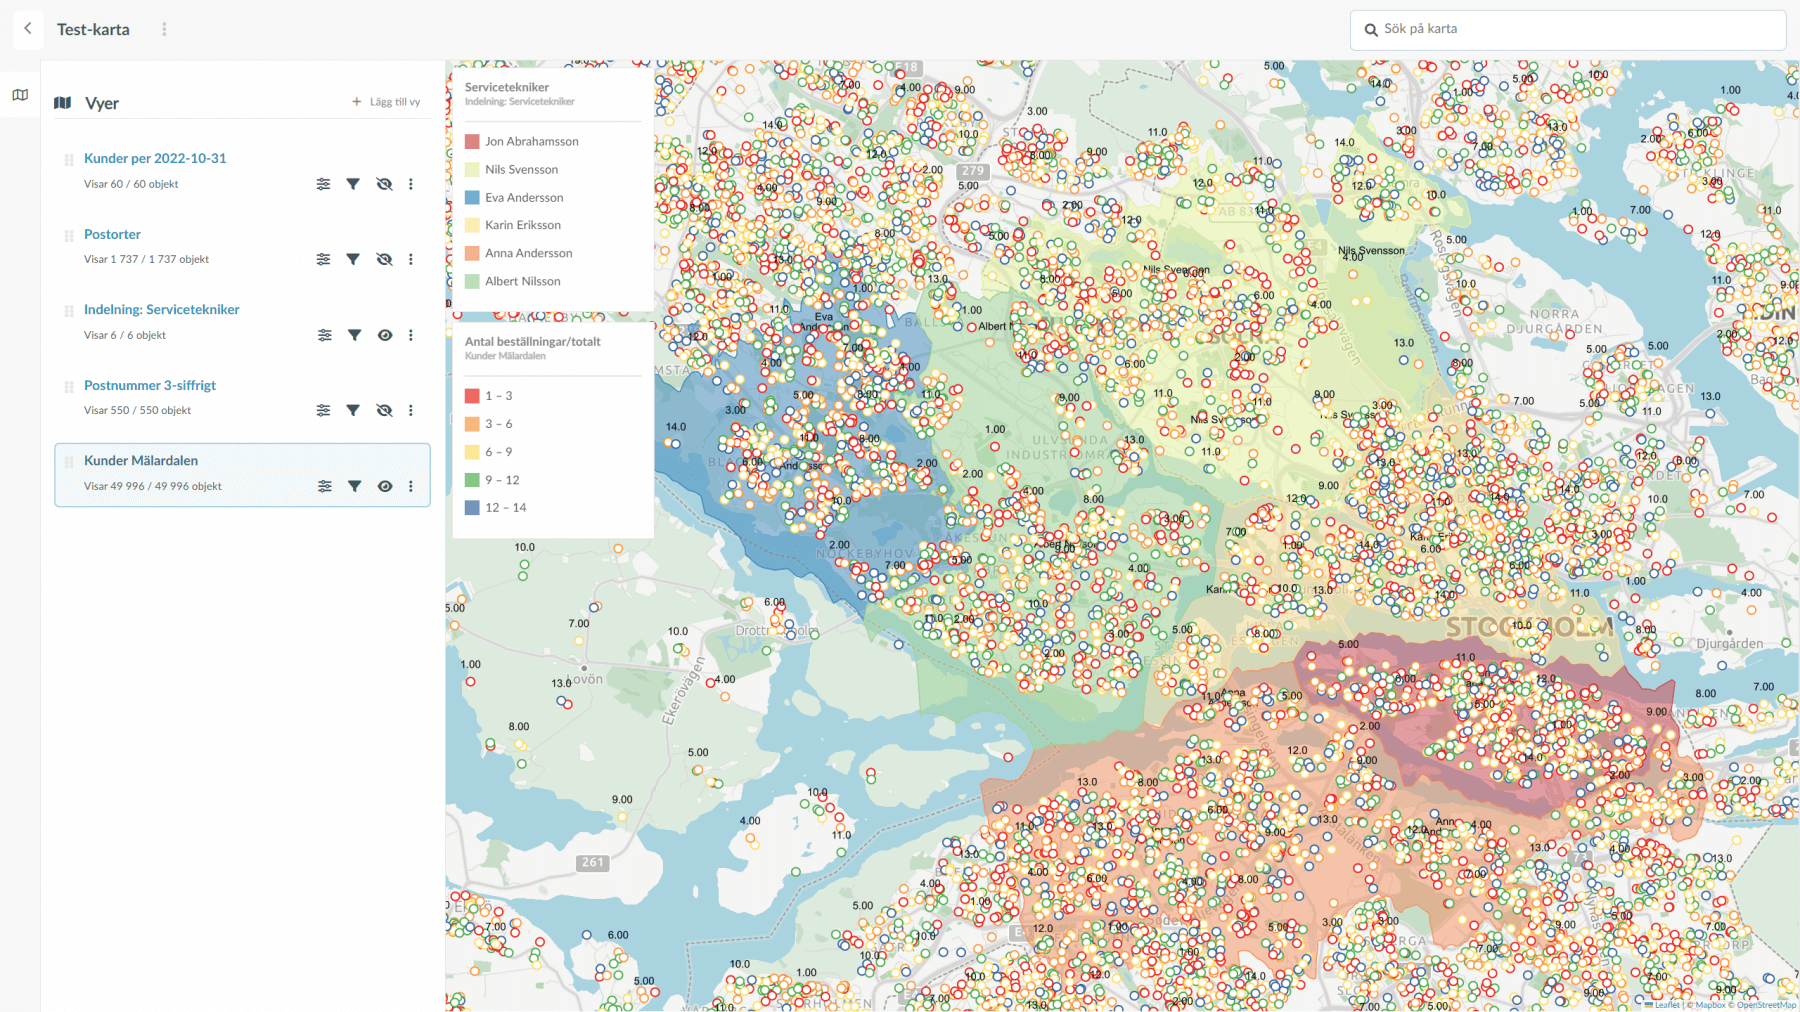1800x1012 pixels.
Task: Open the Kunder Mälardalen view link
Action: [141, 460]
